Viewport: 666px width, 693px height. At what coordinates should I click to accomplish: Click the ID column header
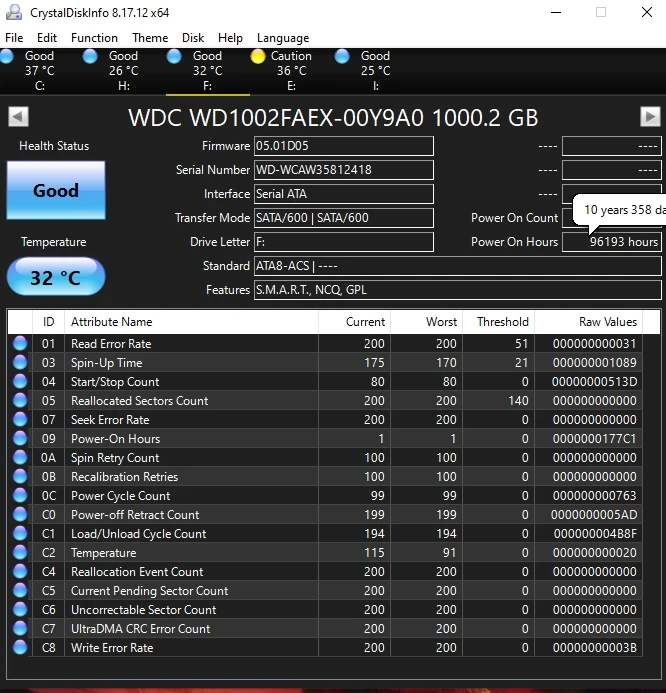click(49, 322)
